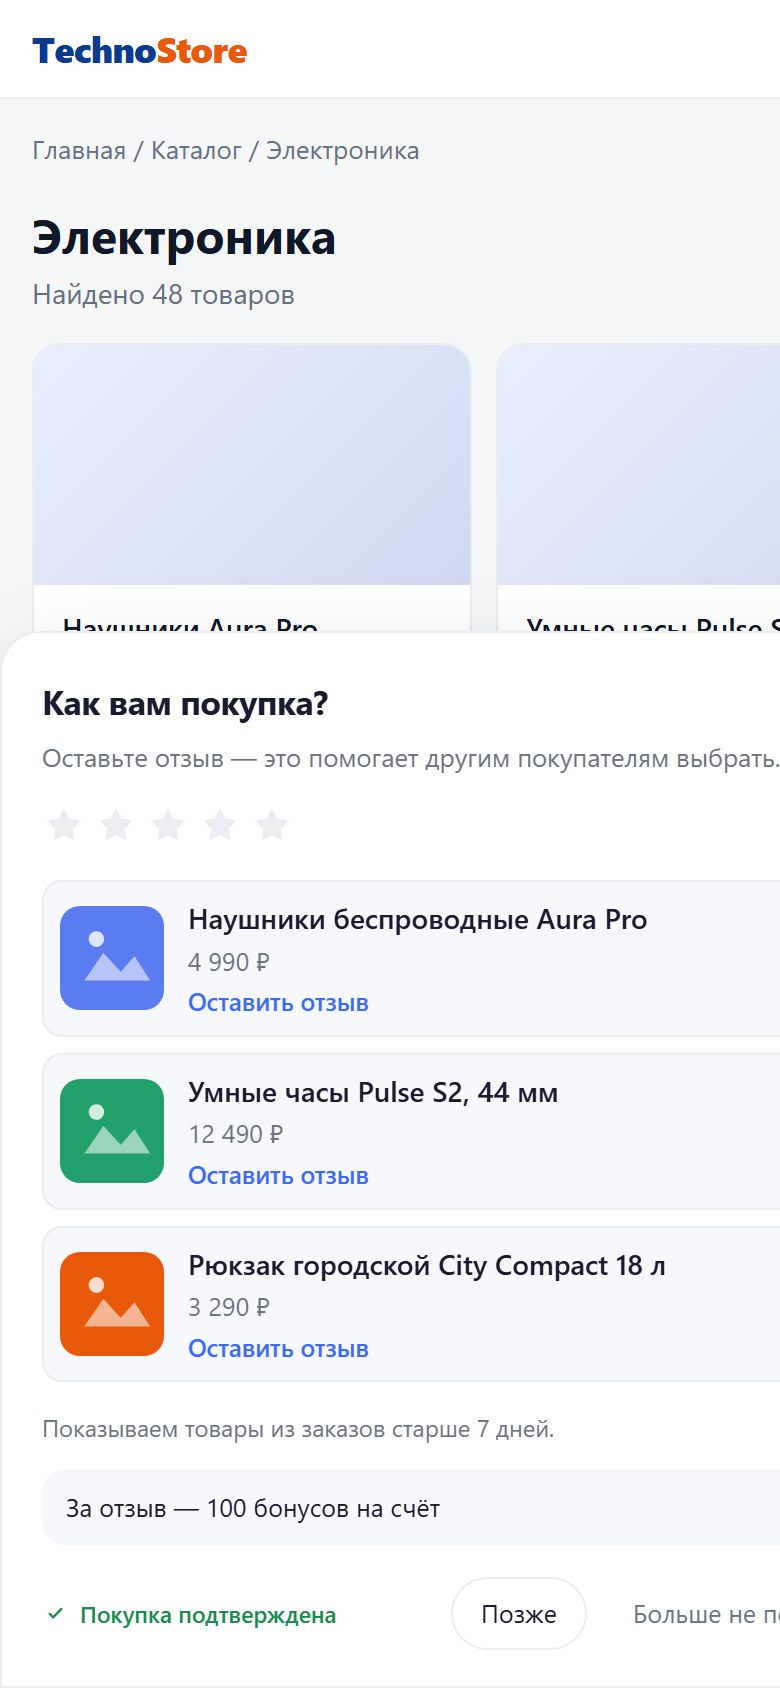Click the 100 бонусов notice banner
780x1688 pixels.
tap(411, 1508)
